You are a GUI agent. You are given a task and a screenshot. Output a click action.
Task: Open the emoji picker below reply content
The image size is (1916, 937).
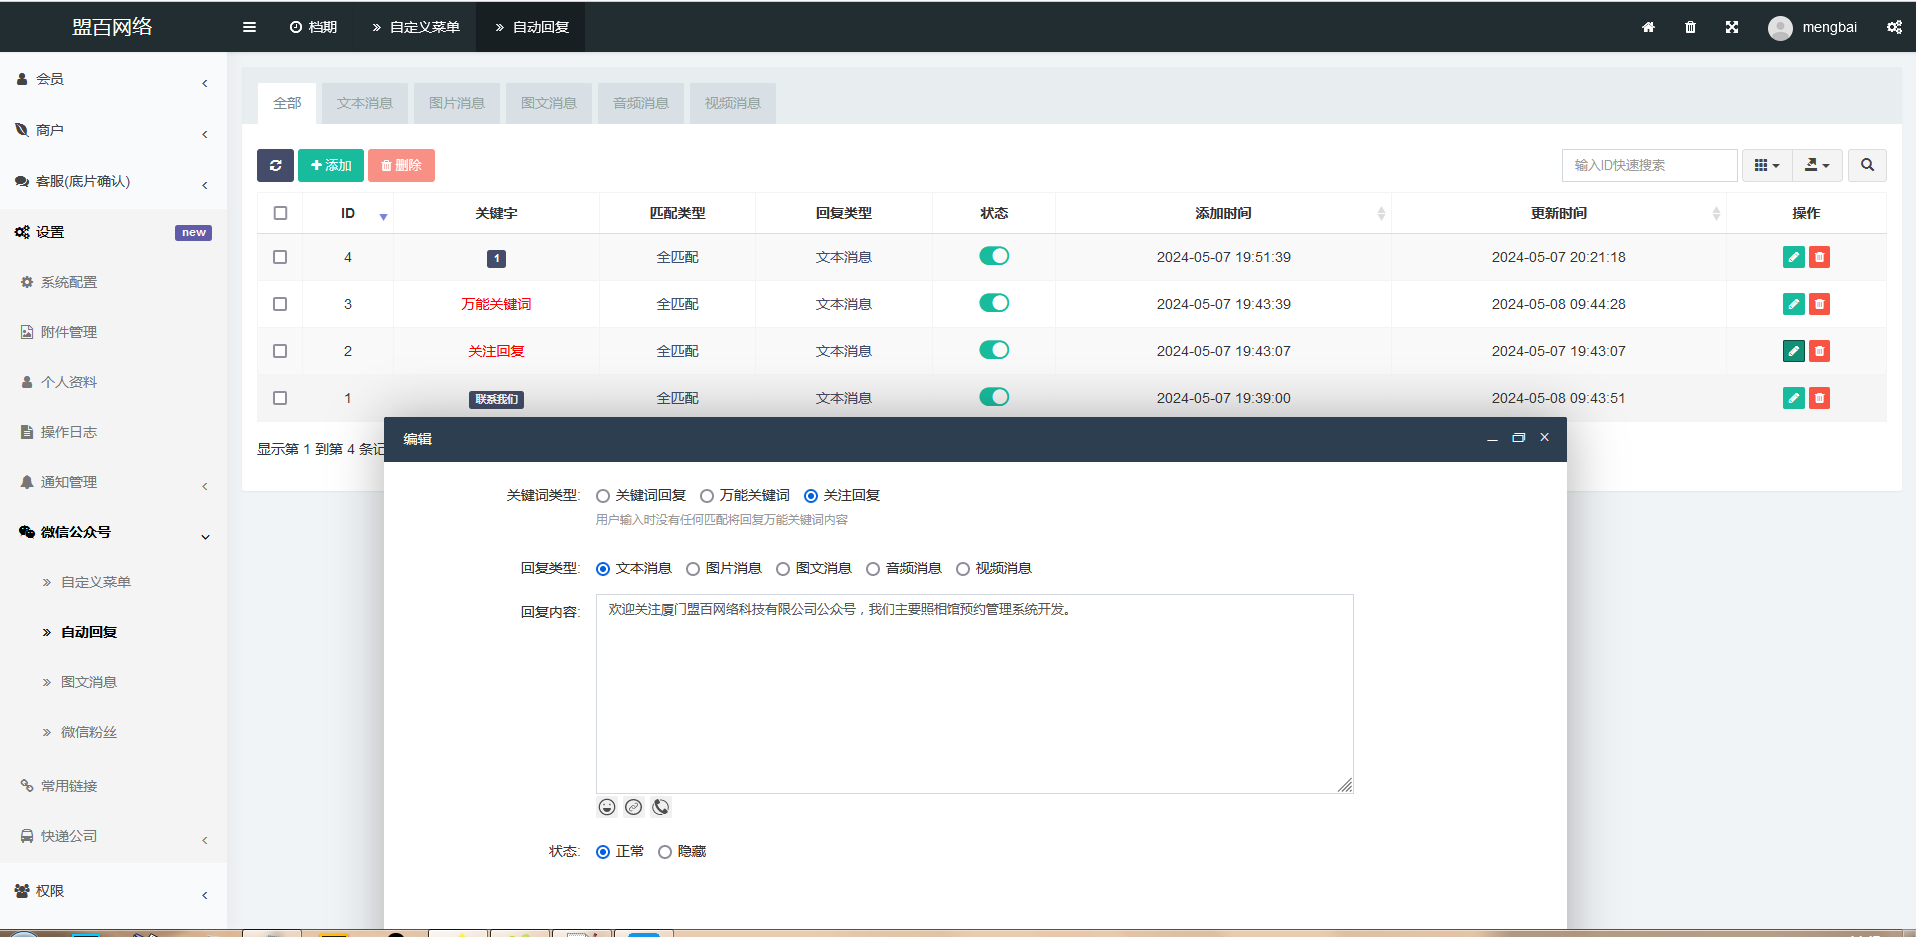607,807
